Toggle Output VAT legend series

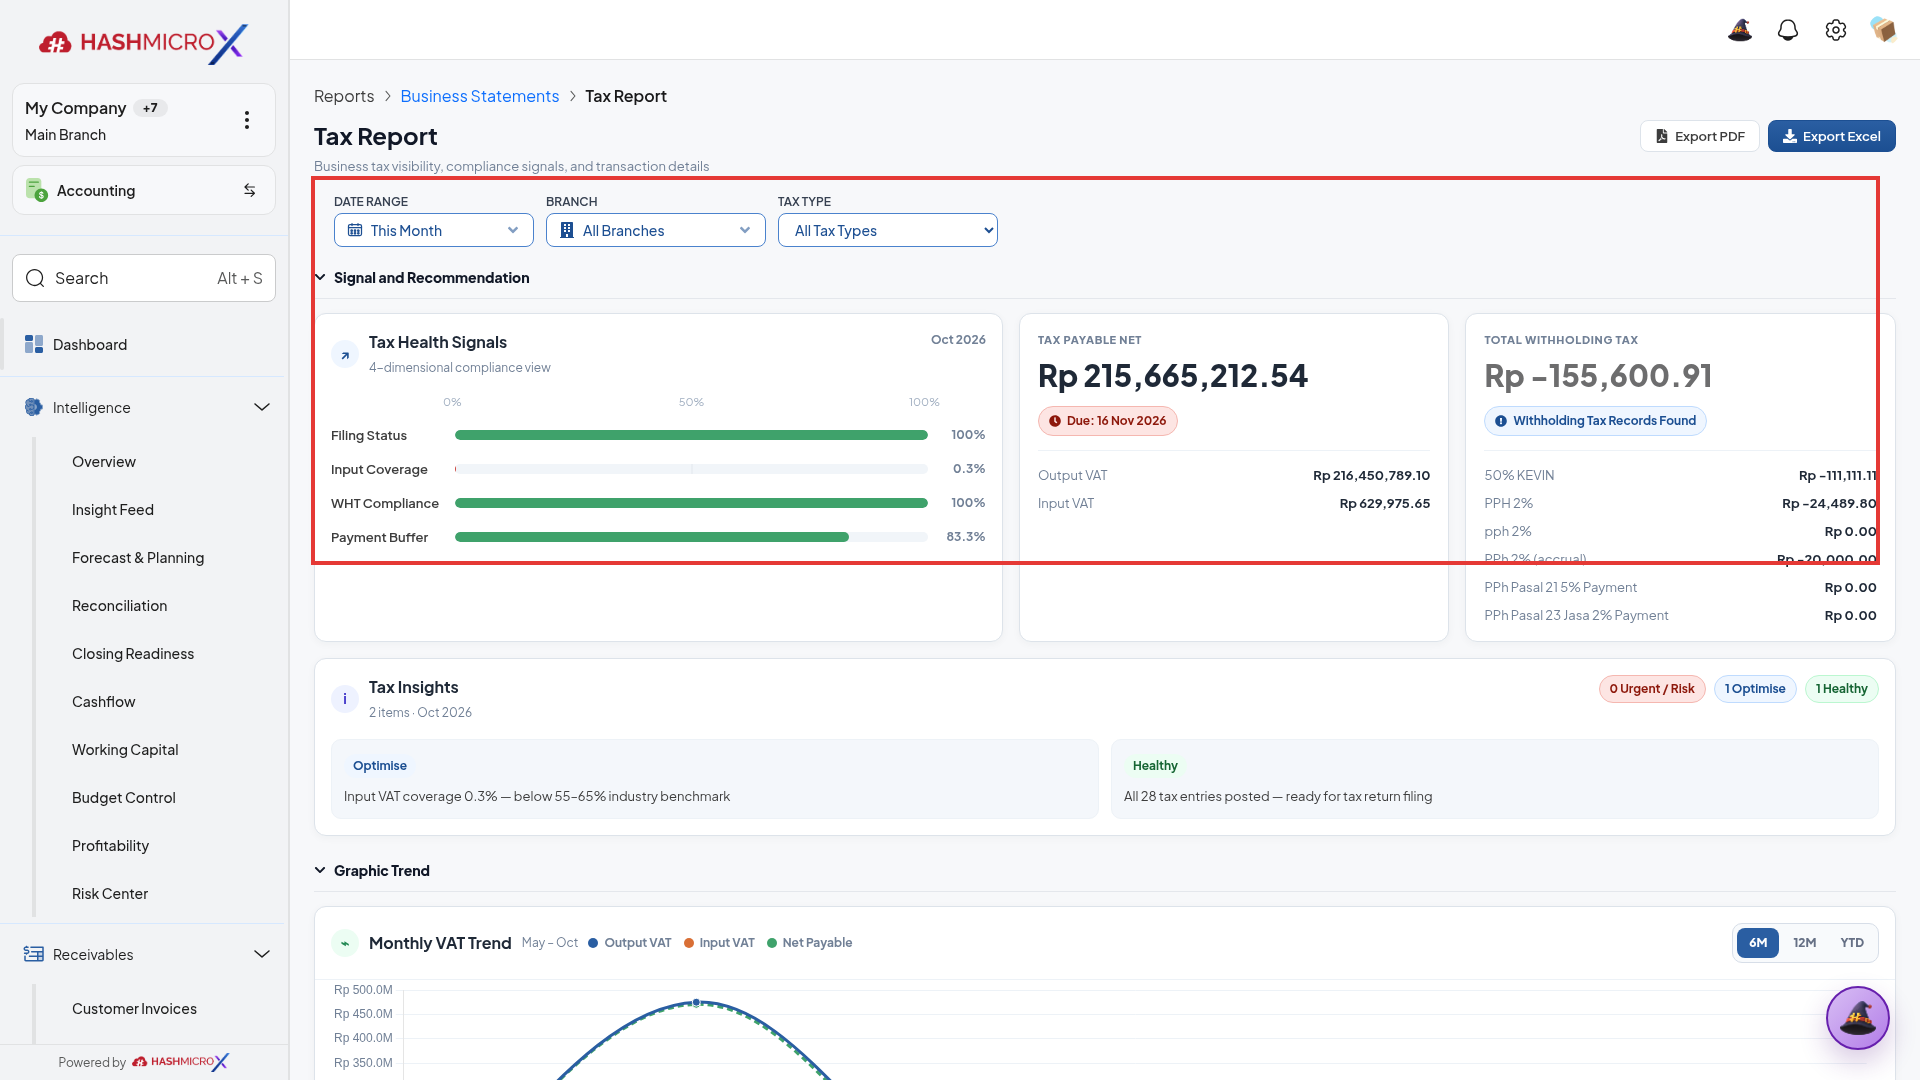coord(630,943)
